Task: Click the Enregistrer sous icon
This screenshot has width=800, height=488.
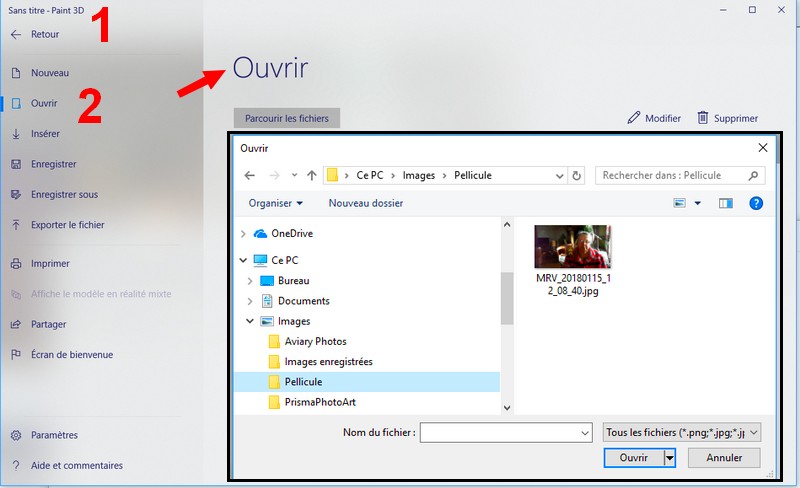Action: (x=16, y=194)
